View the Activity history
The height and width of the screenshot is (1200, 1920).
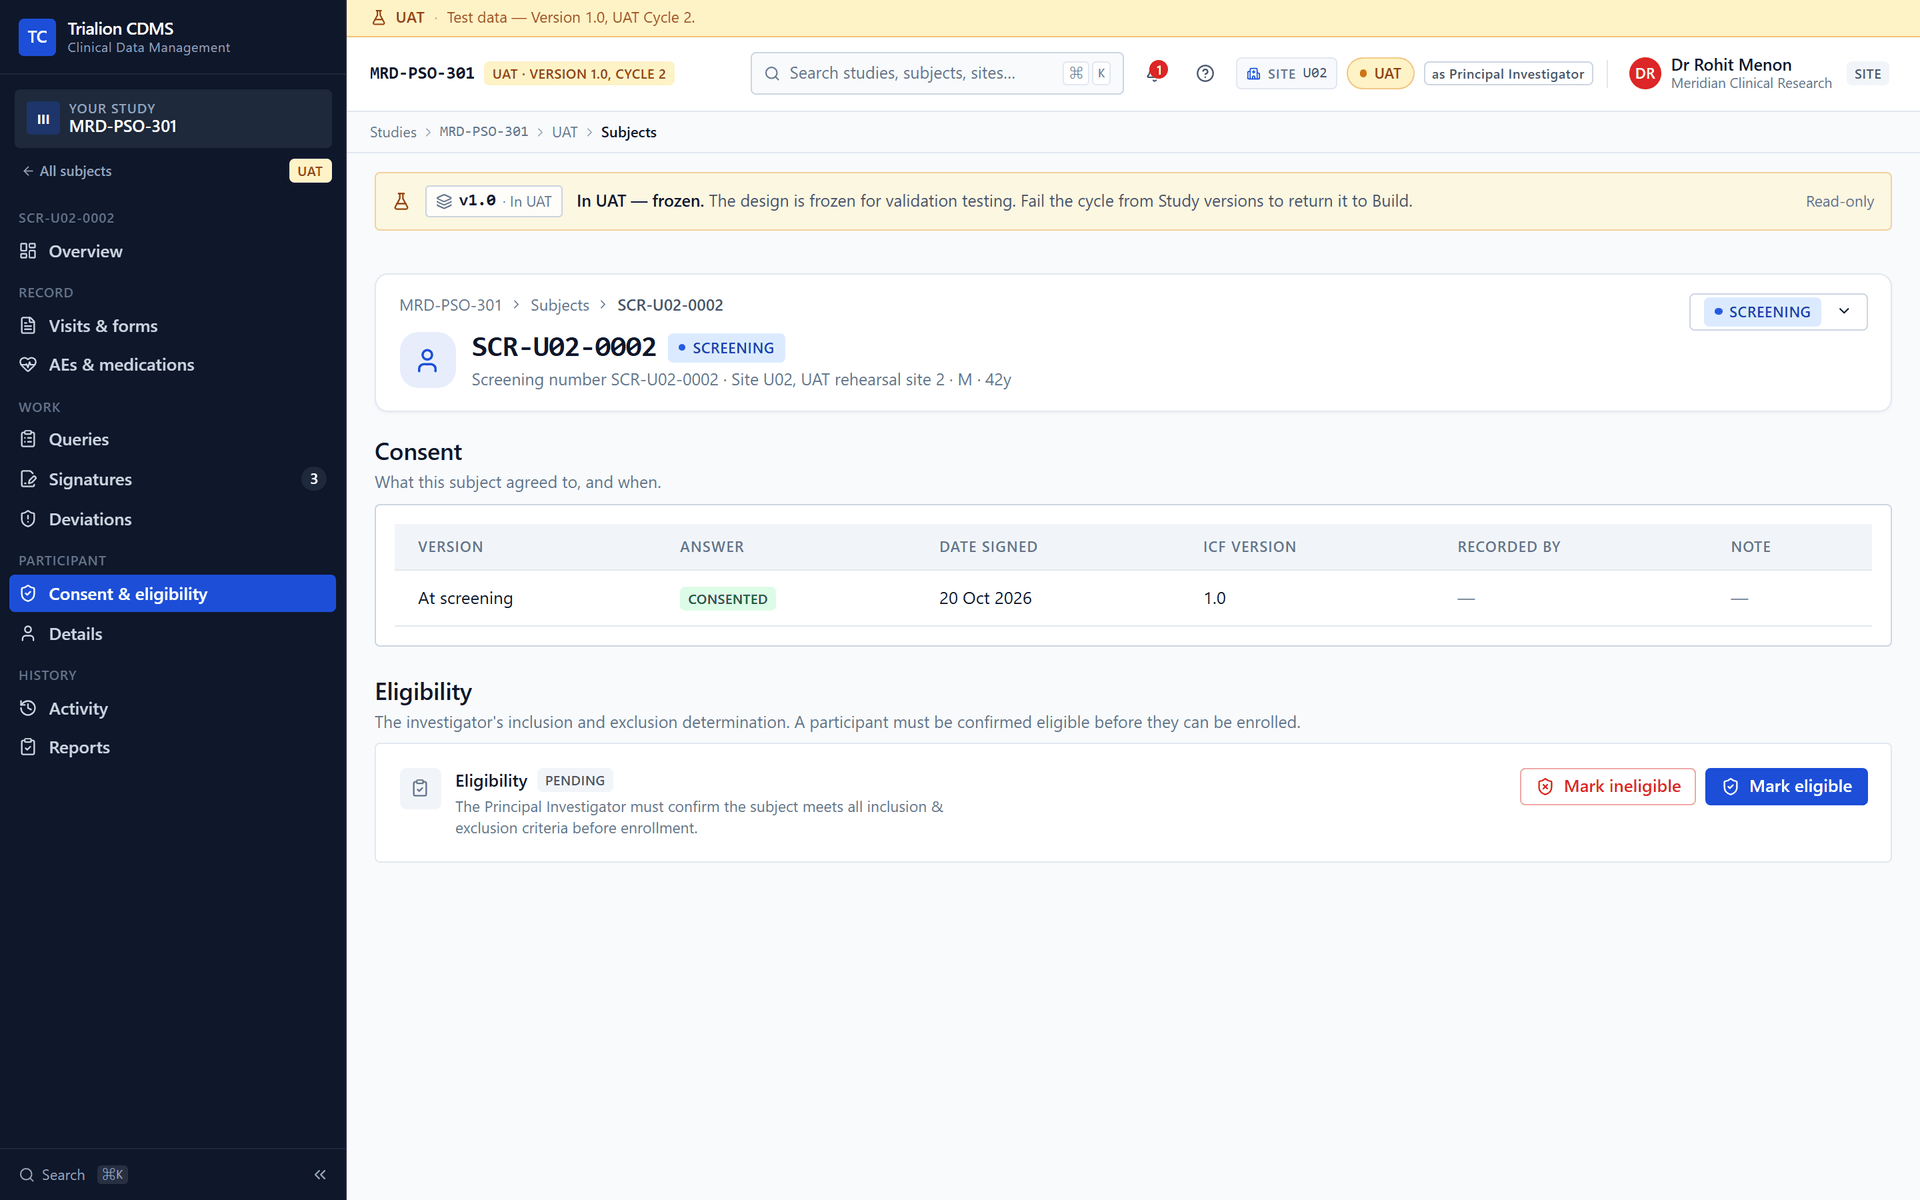click(x=172, y=708)
